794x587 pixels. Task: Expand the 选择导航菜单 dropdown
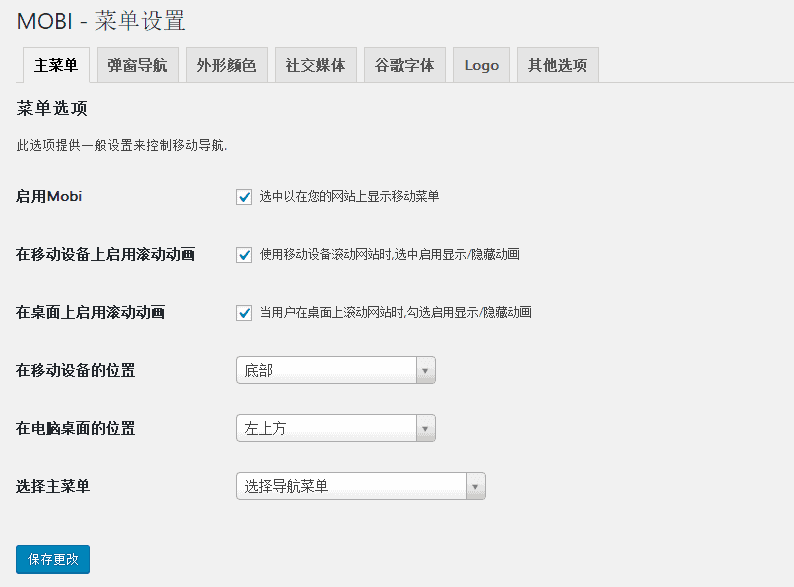coord(361,486)
